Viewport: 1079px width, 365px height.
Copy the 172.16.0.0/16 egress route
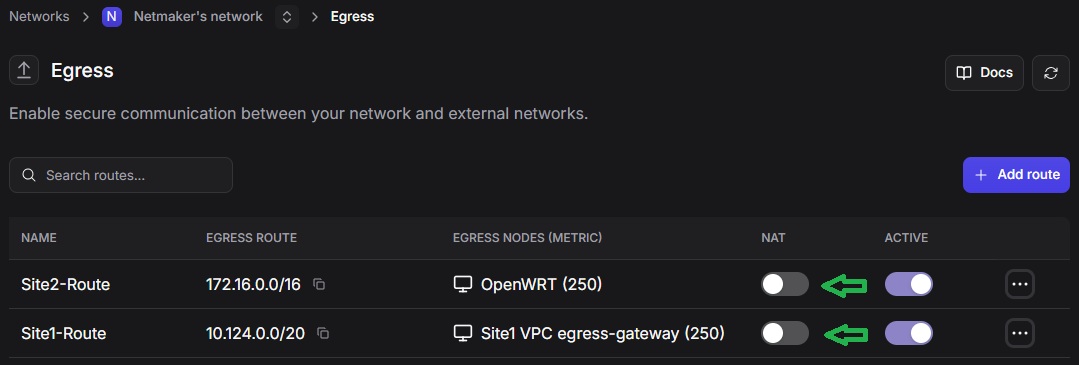319,284
